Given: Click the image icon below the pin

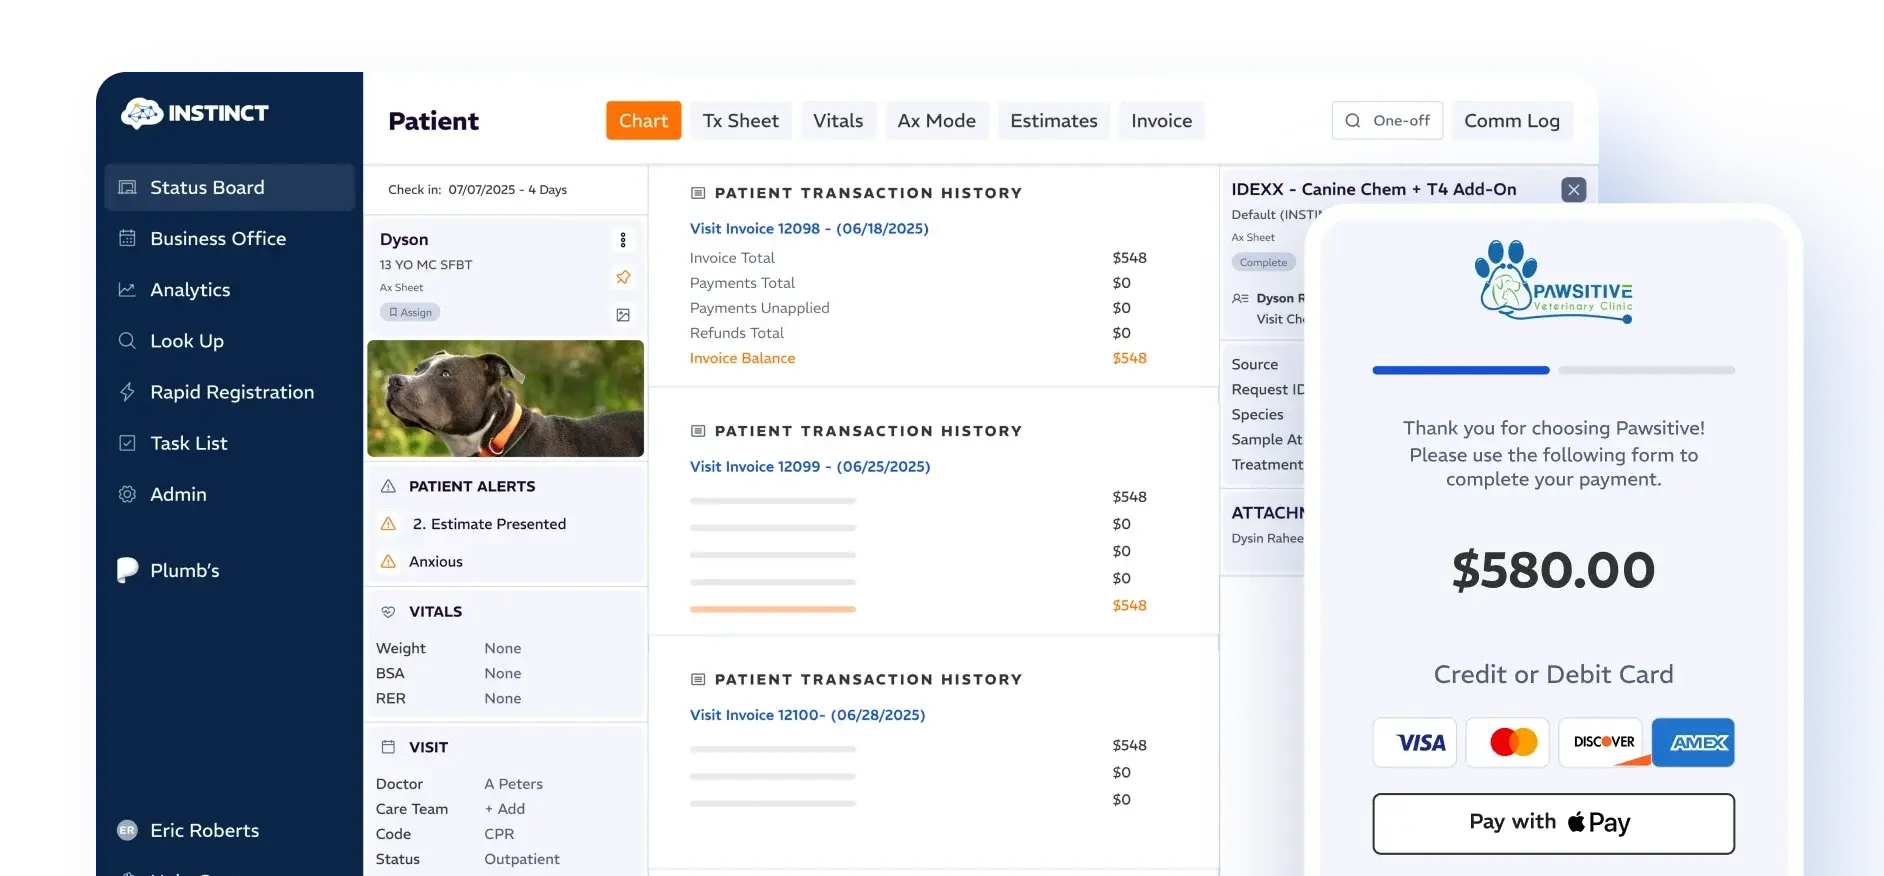Looking at the screenshot, I should 623,315.
